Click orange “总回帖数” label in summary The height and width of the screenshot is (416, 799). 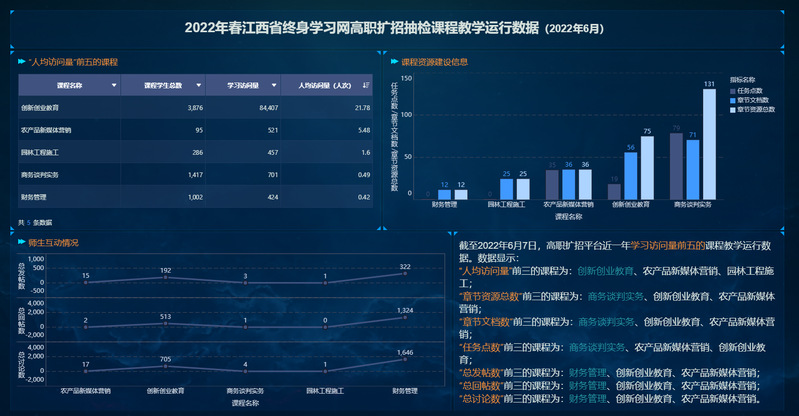pos(482,385)
